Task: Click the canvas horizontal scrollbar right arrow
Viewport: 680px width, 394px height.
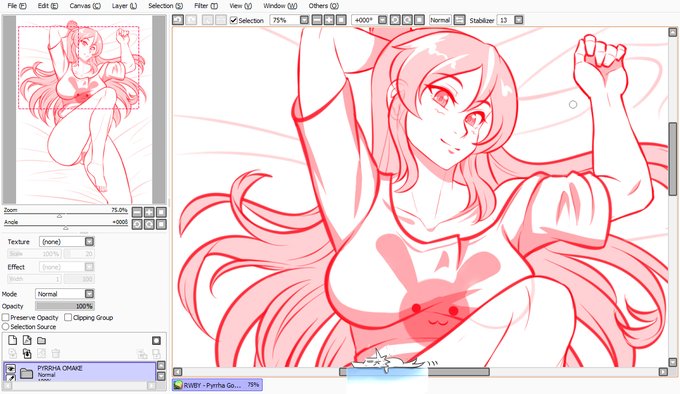Action: coord(663,372)
